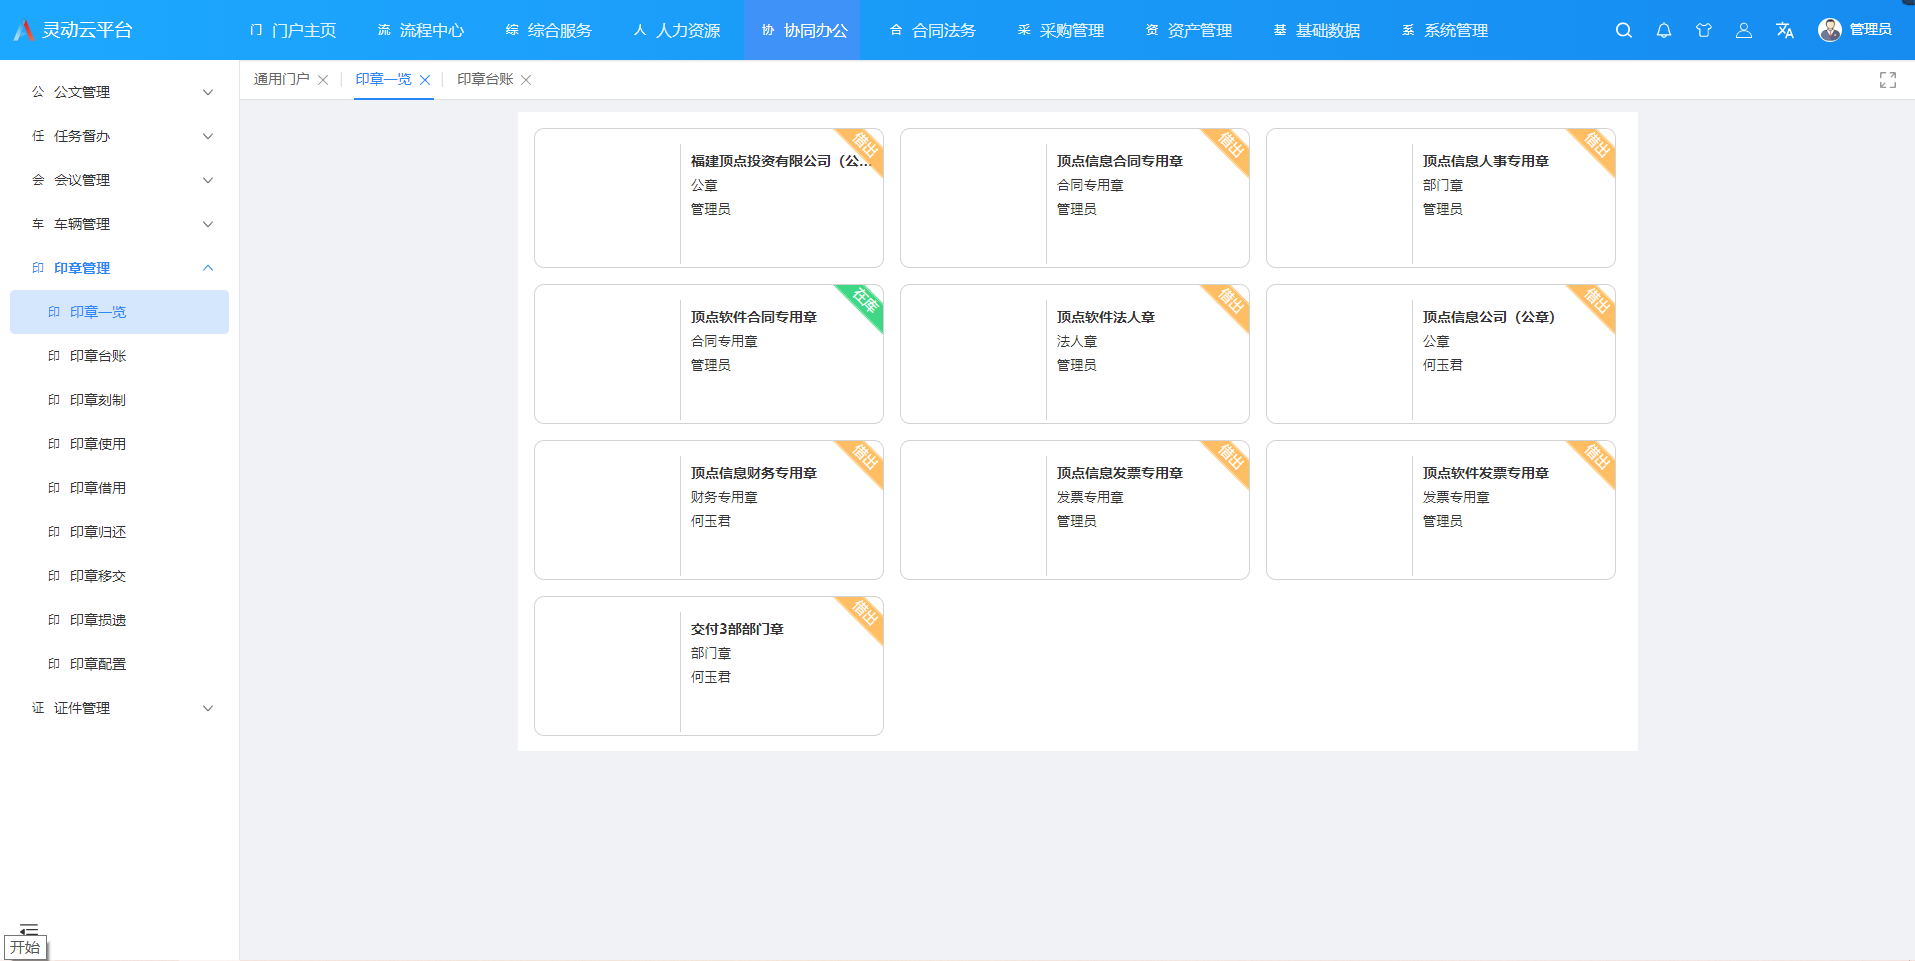The height and width of the screenshot is (961, 1915).
Task: Toggle fullscreen with the expand icon
Action: pyautogui.click(x=1887, y=80)
